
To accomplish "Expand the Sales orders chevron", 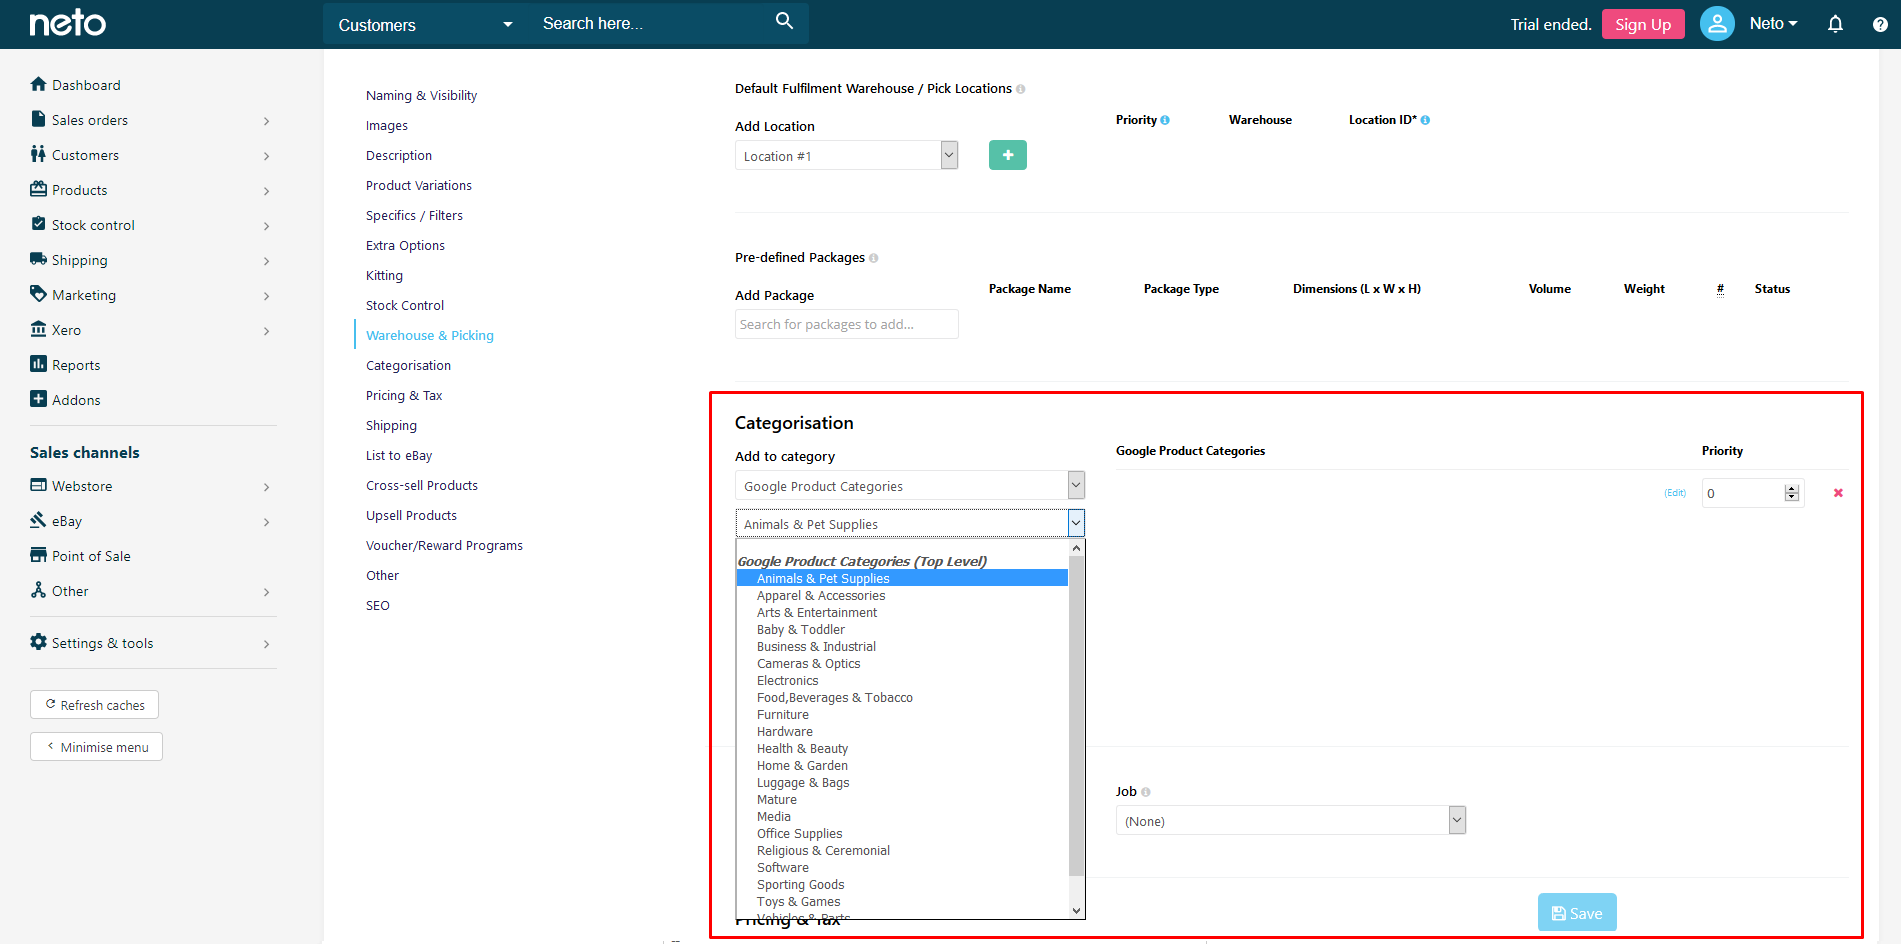I will click(267, 121).
